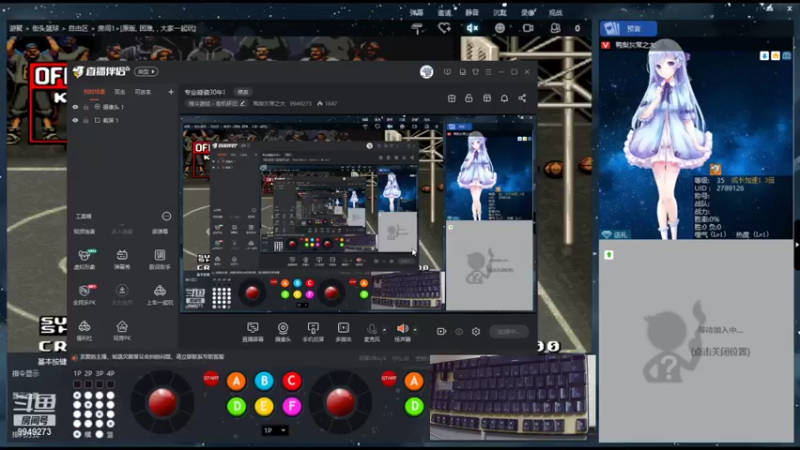Click the pill with arrow beside 直播伴侣 logo

click(x=146, y=72)
